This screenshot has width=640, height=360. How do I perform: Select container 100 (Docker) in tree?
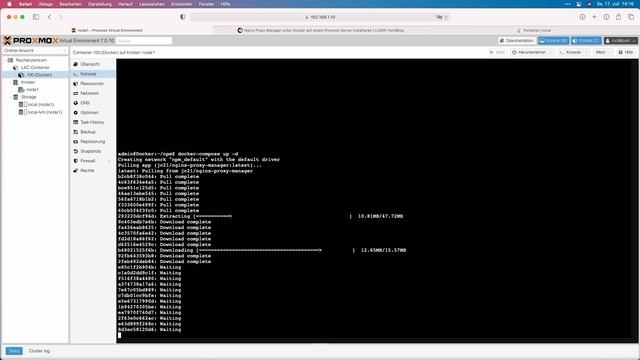(x=39, y=75)
